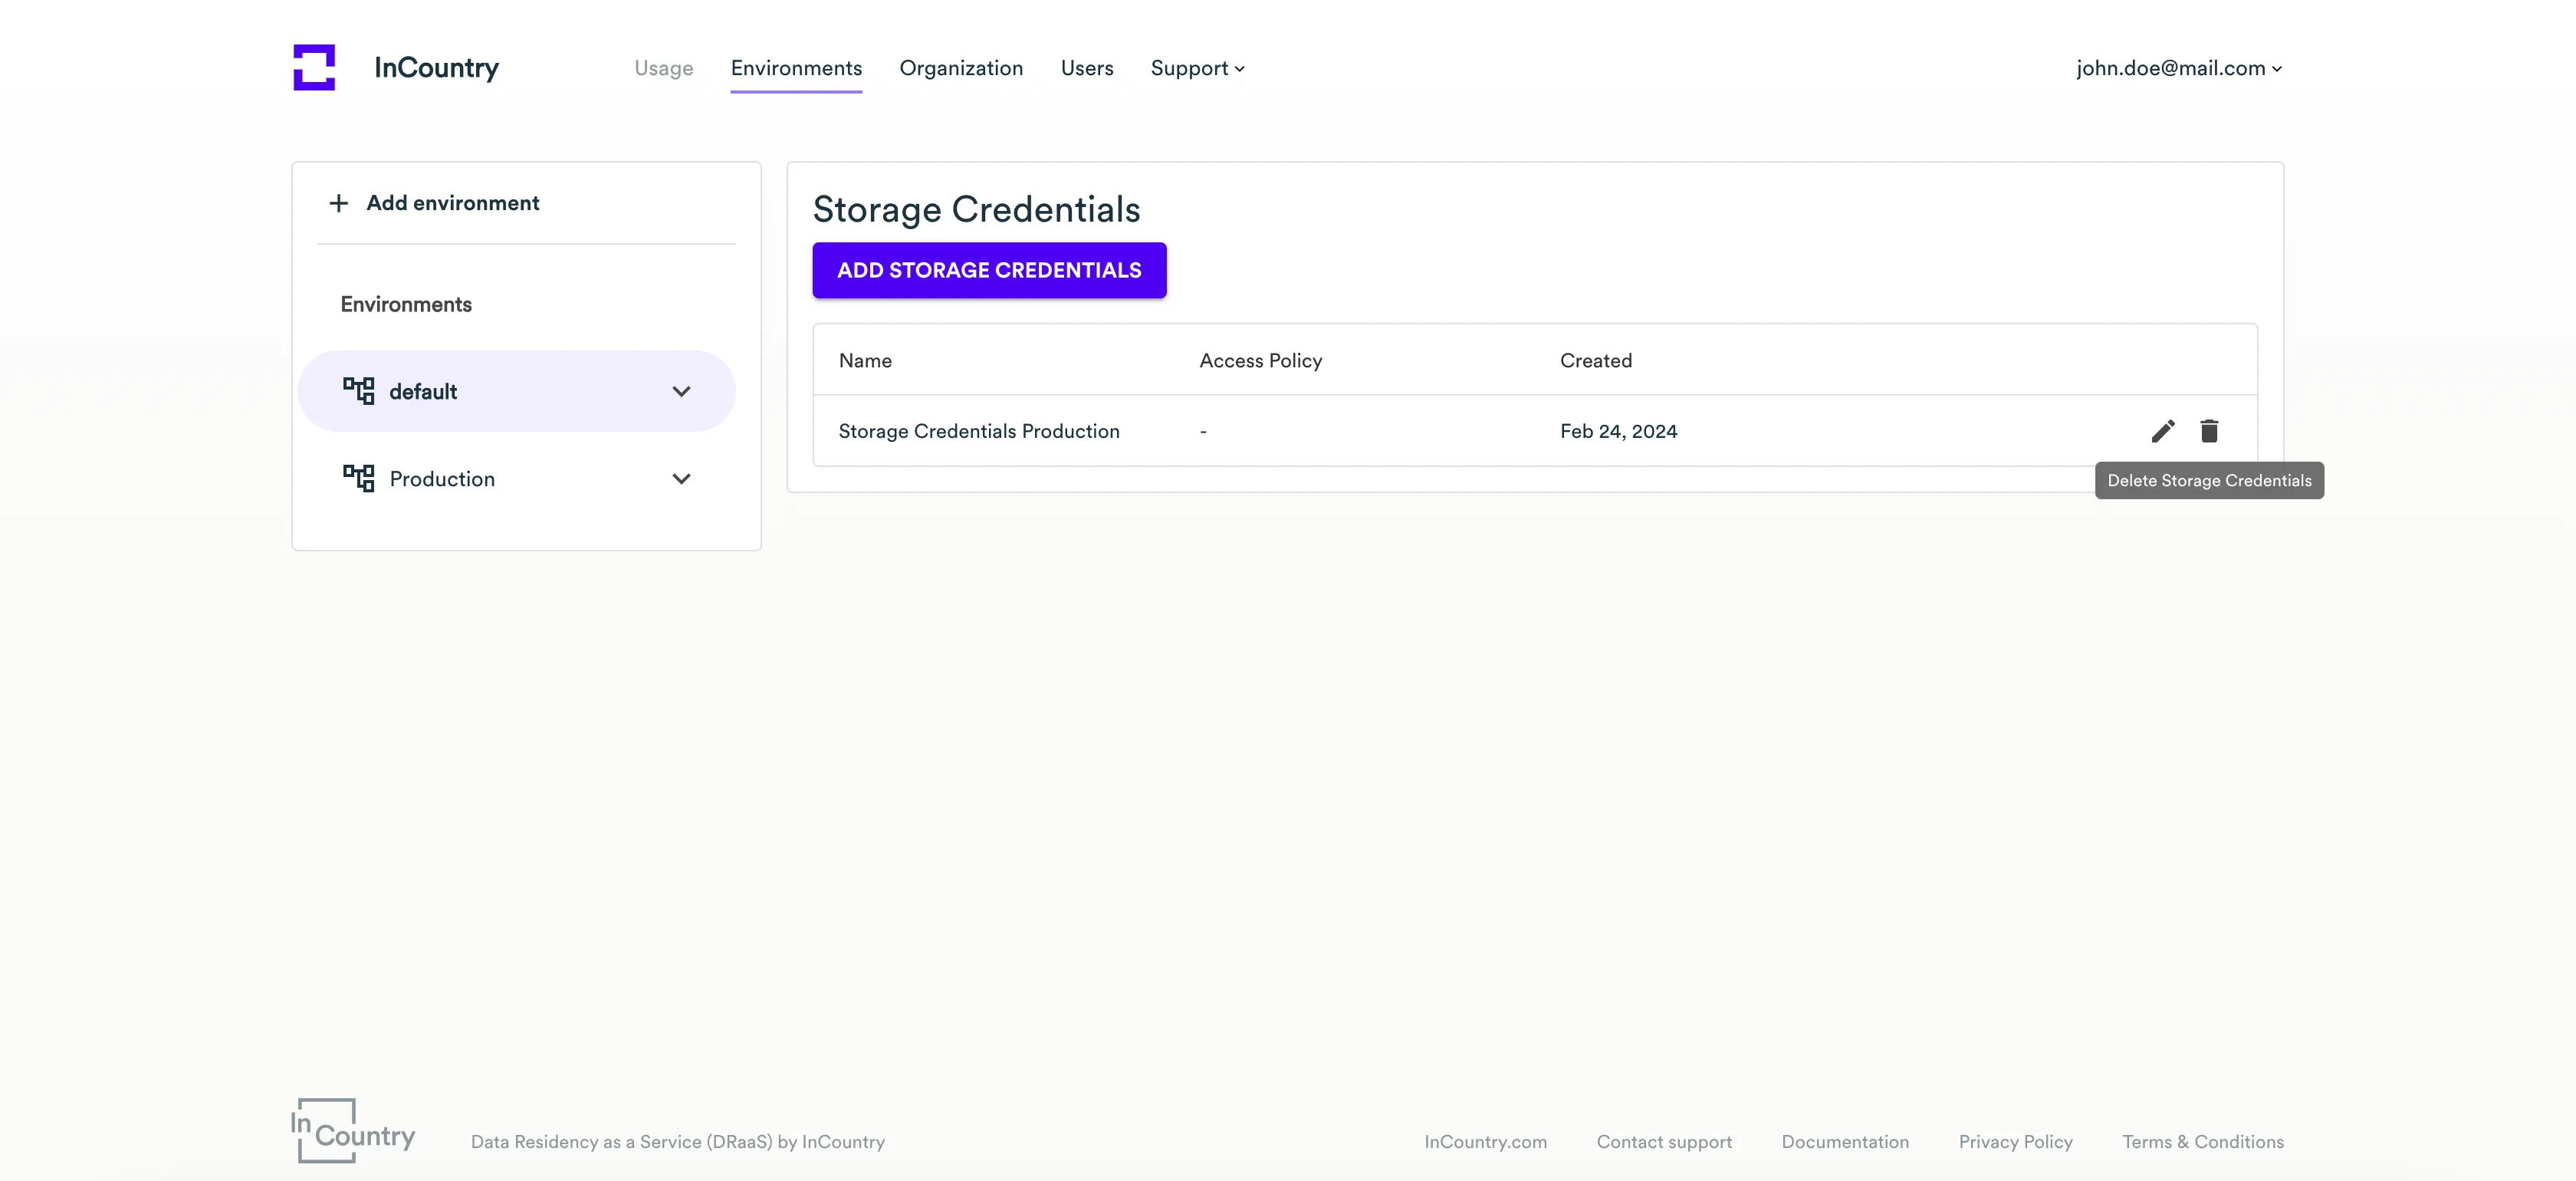Open the john.doe@mail.com account menu
2576x1181 pixels.
[x=2178, y=68]
